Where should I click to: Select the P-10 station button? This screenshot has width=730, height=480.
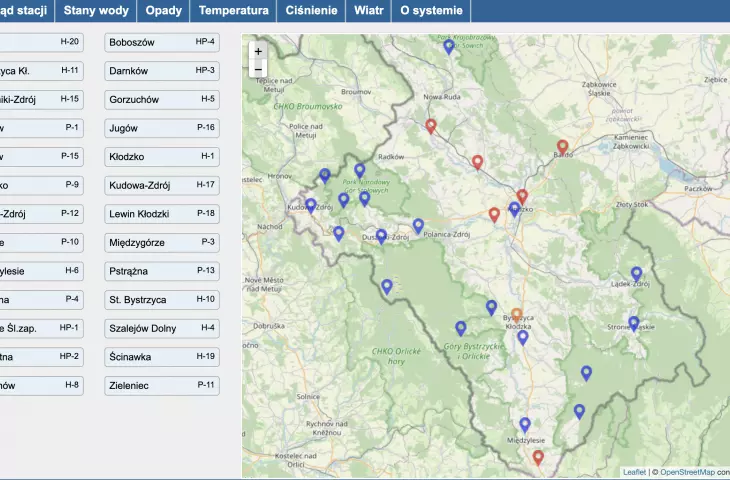(41, 243)
